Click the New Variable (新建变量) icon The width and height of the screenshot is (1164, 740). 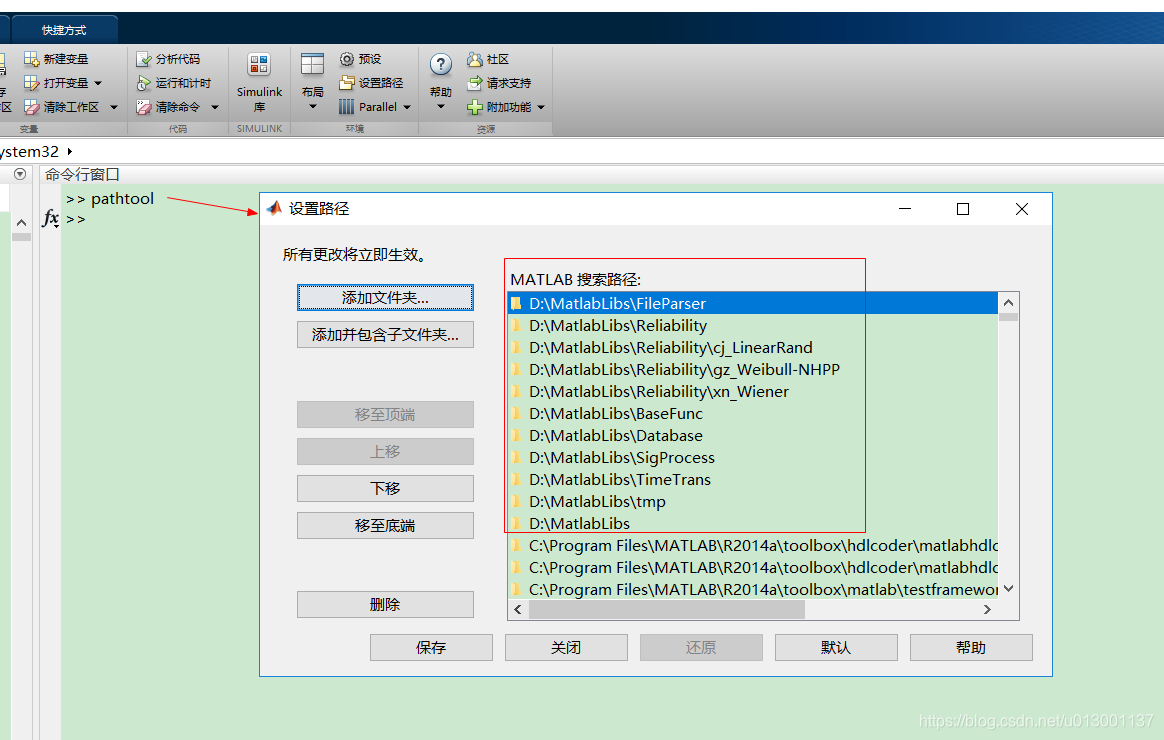coord(31,59)
